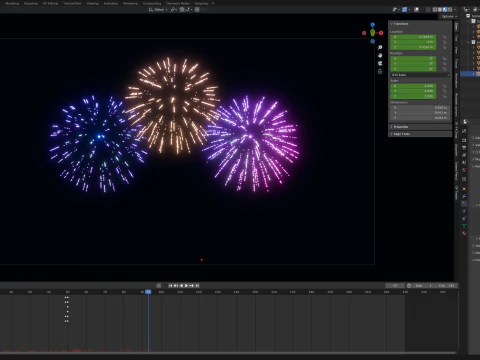This screenshot has height=360, width=480.
Task: Open the Shading workspace tab
Action: pos(93,3)
